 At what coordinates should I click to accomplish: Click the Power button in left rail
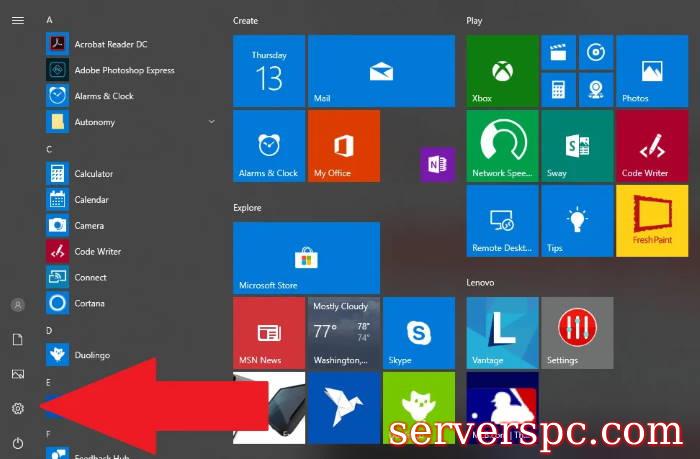point(18,442)
